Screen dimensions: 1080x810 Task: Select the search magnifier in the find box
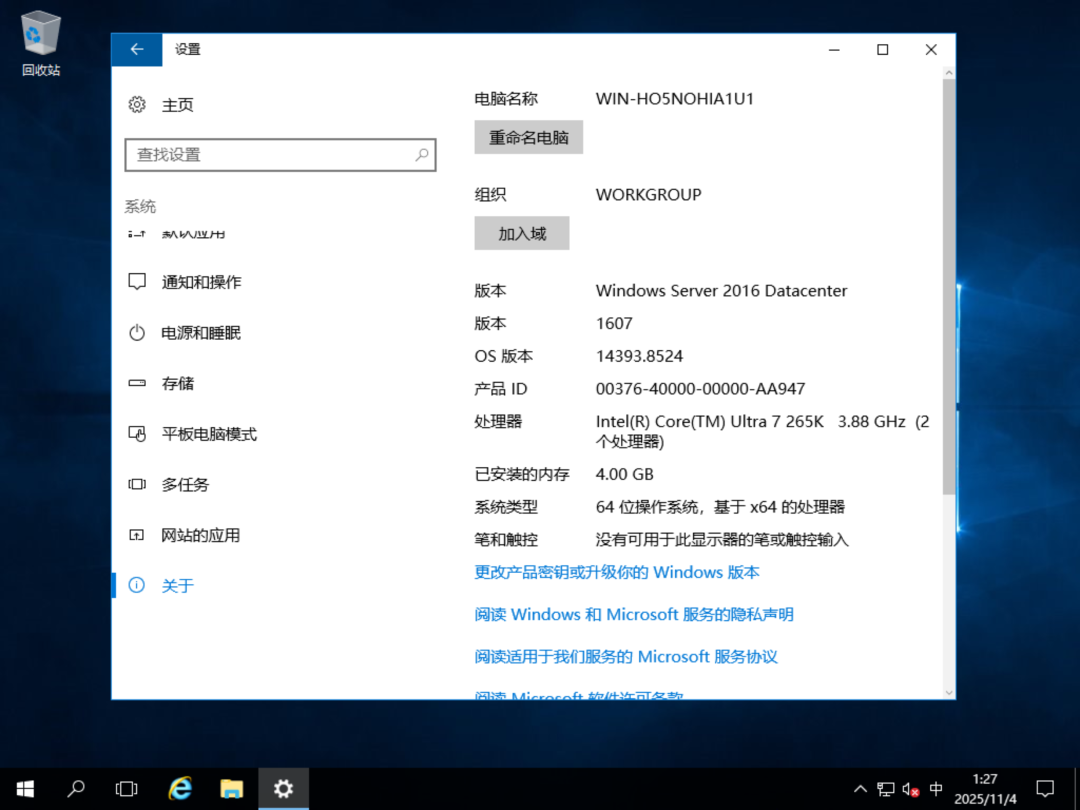pyautogui.click(x=422, y=155)
